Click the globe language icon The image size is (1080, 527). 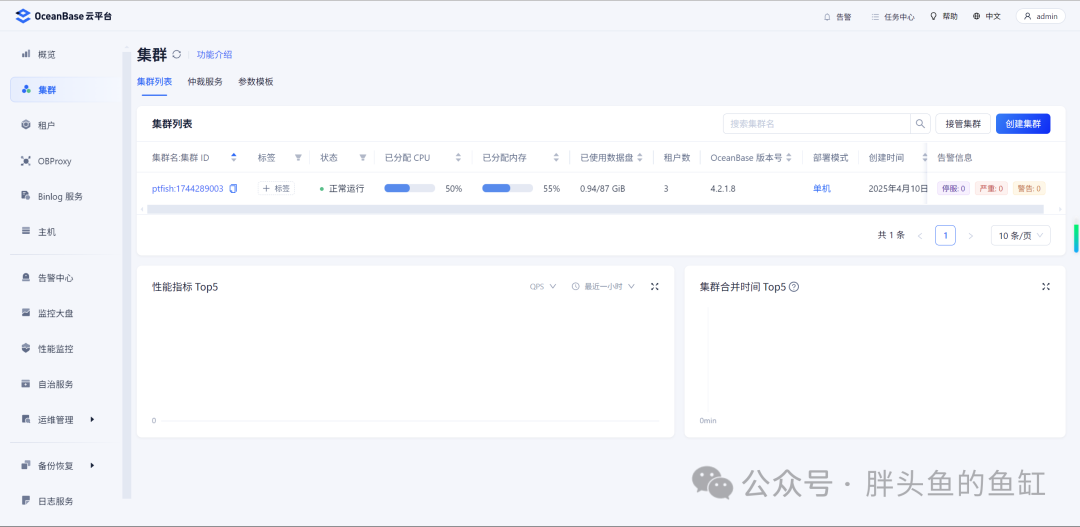(977, 16)
